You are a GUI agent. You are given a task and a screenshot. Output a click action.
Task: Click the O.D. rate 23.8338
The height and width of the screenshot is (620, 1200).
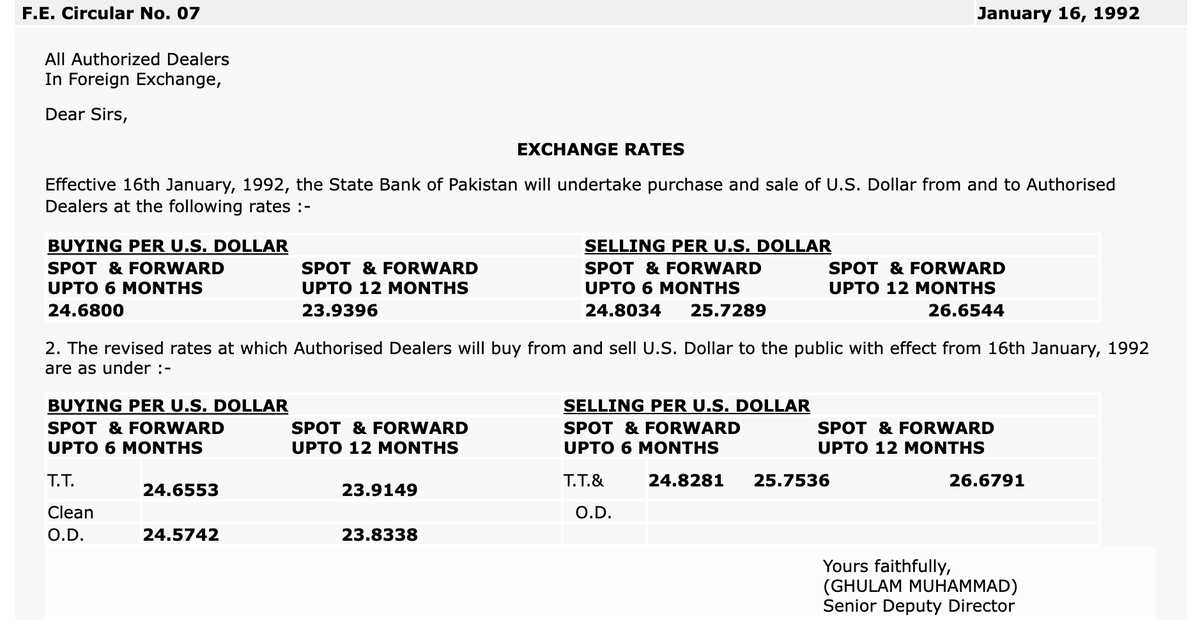point(380,535)
